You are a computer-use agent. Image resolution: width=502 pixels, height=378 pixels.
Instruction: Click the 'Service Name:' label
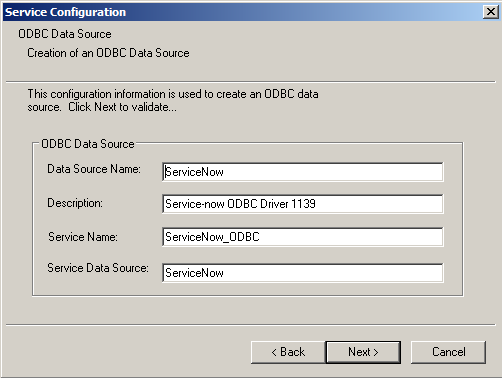coord(83,237)
